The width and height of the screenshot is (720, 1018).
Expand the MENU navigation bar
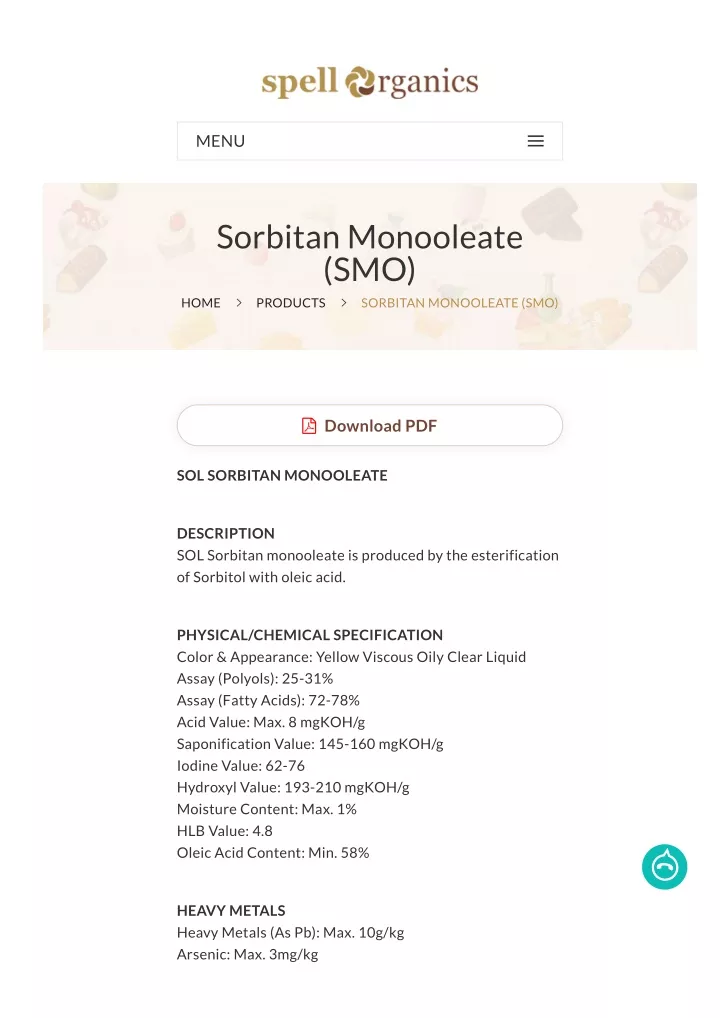pos(369,141)
